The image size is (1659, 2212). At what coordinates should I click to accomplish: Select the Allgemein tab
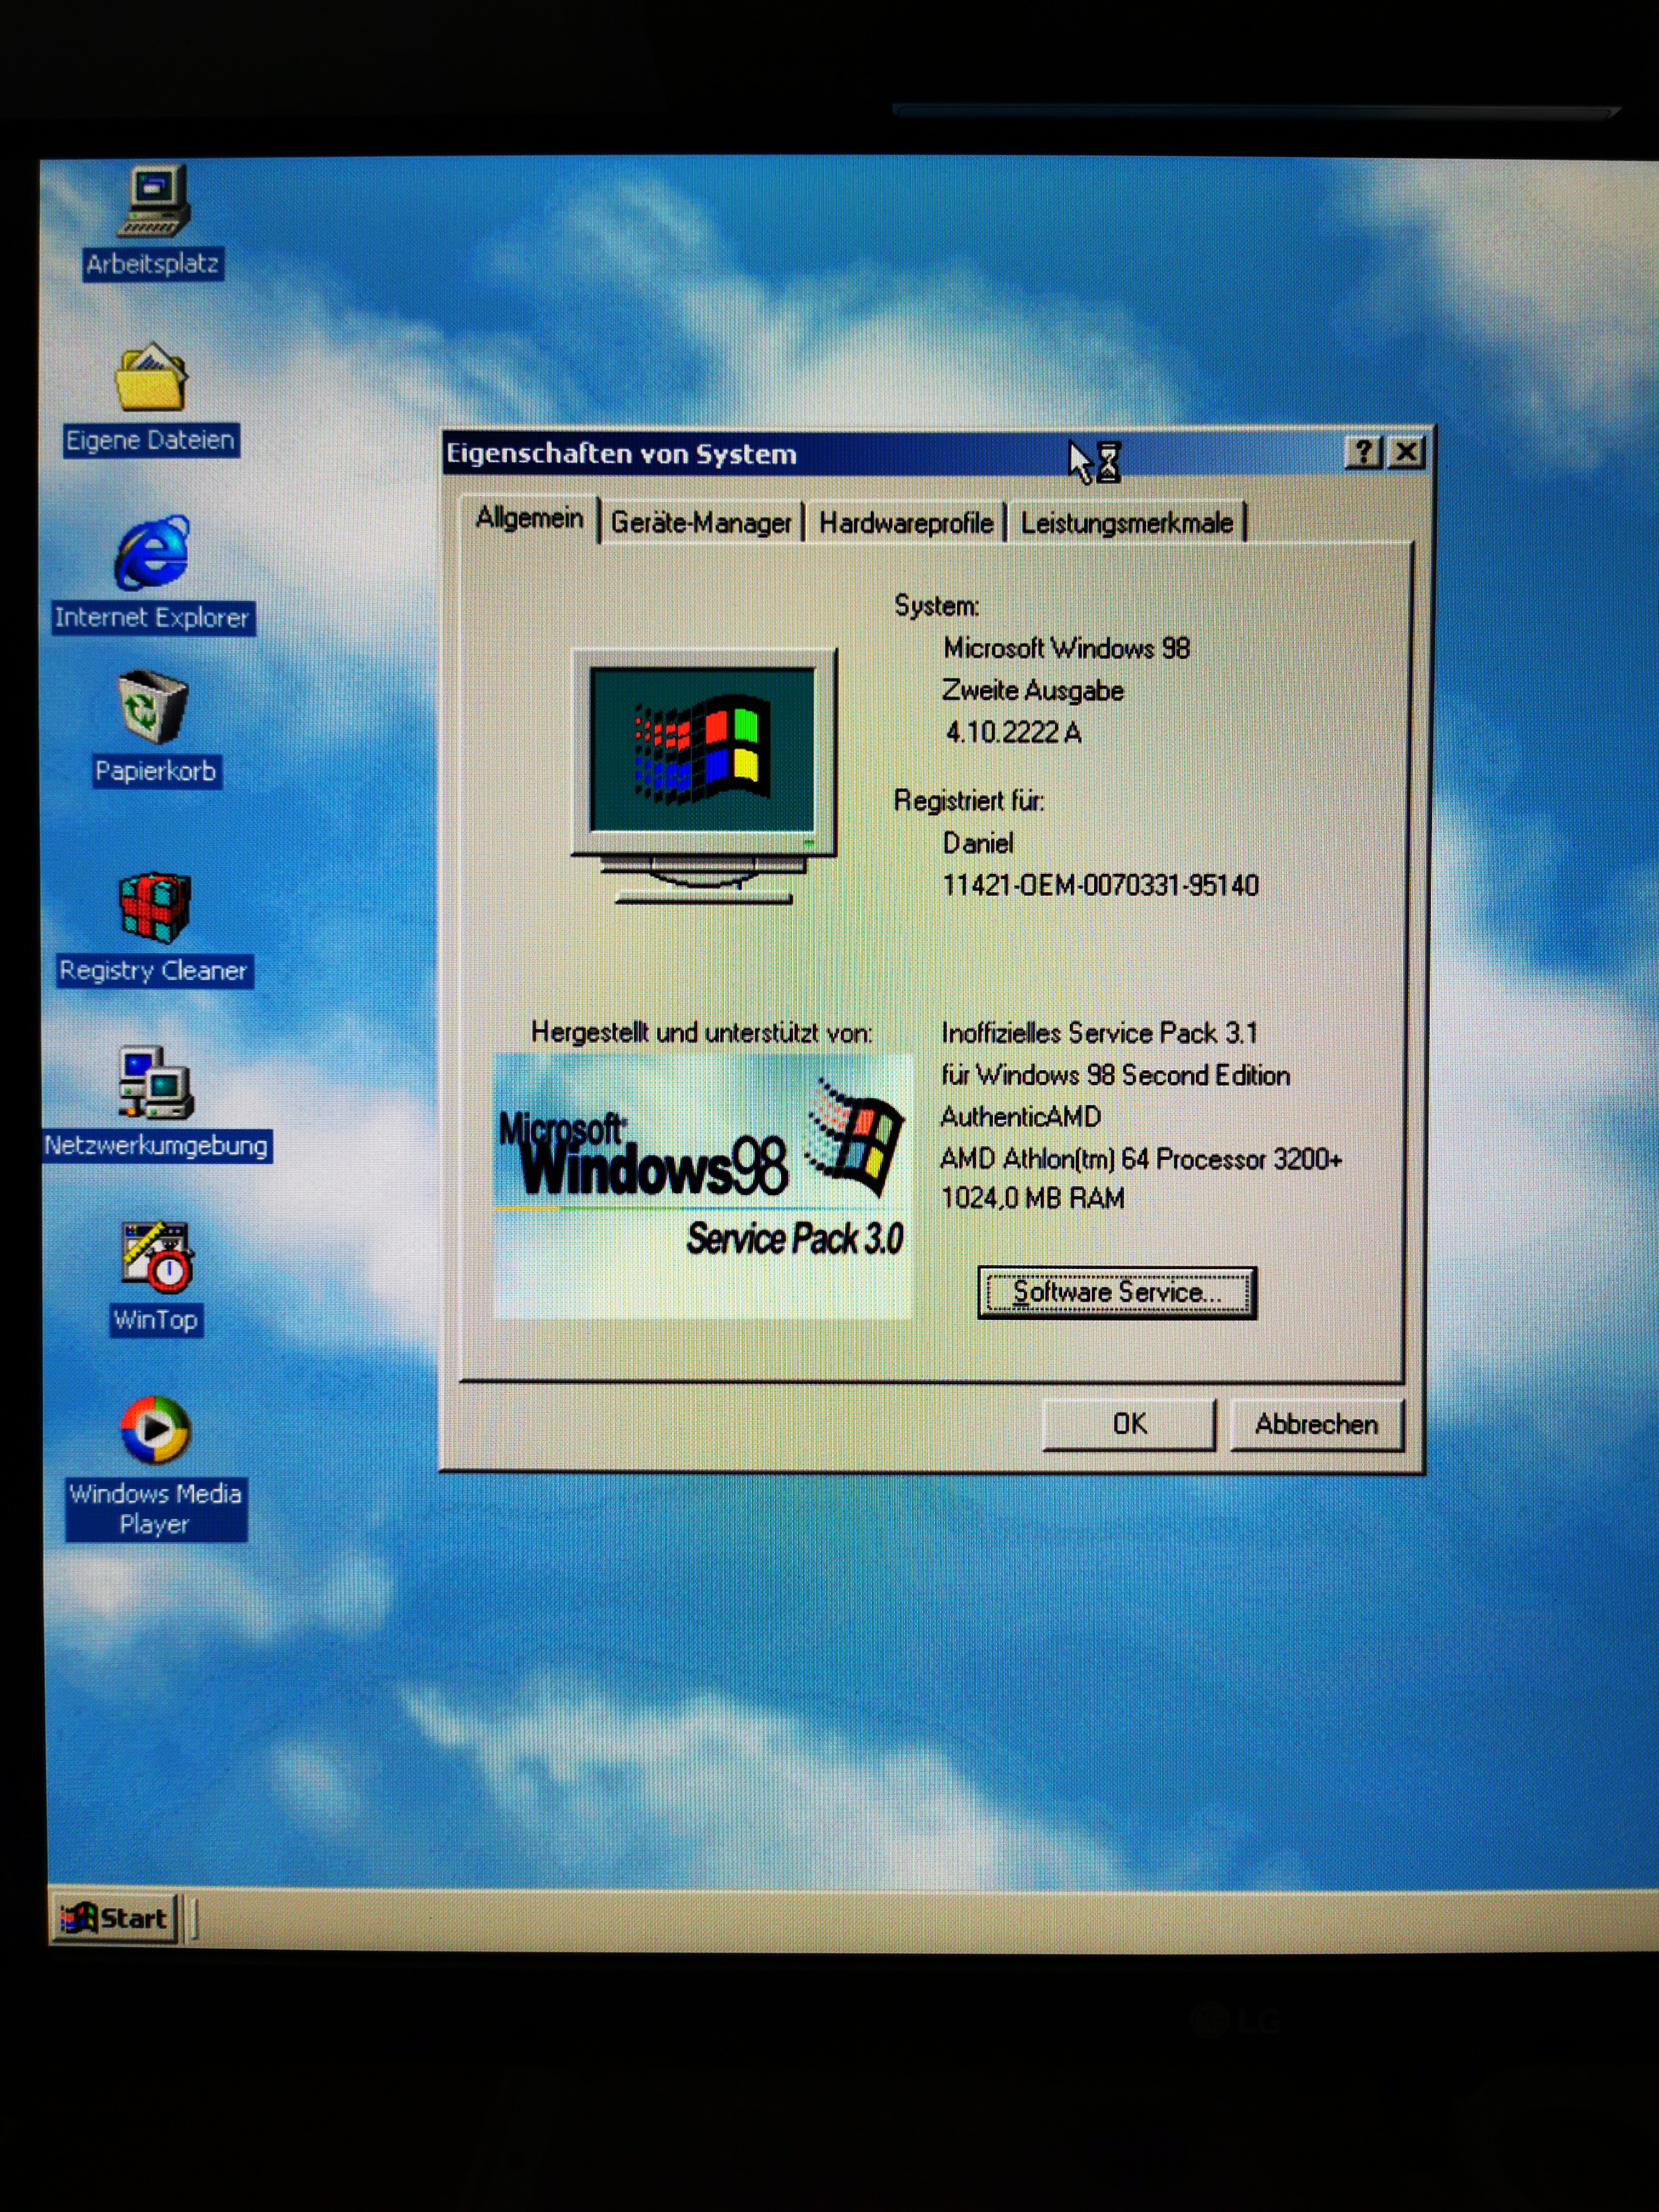tap(529, 519)
